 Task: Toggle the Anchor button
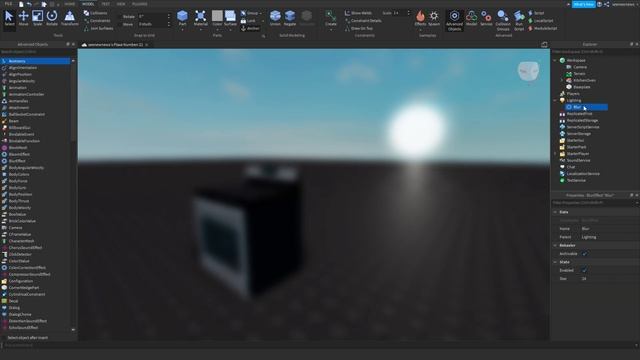[x=250, y=29]
